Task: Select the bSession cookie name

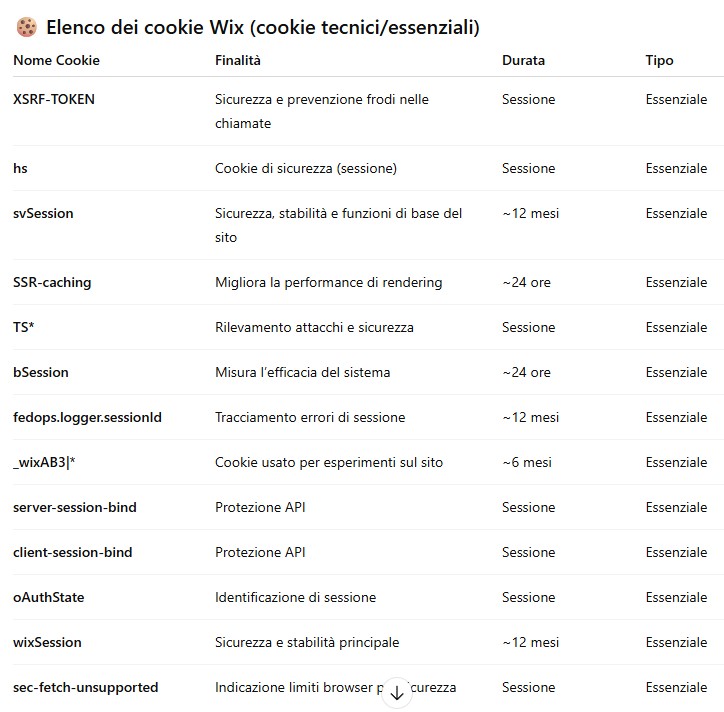Action: point(41,372)
